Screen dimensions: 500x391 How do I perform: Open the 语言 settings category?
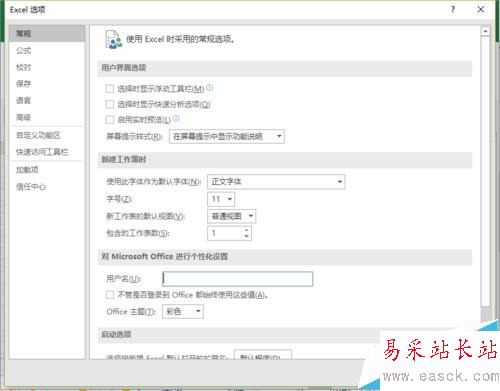47,100
